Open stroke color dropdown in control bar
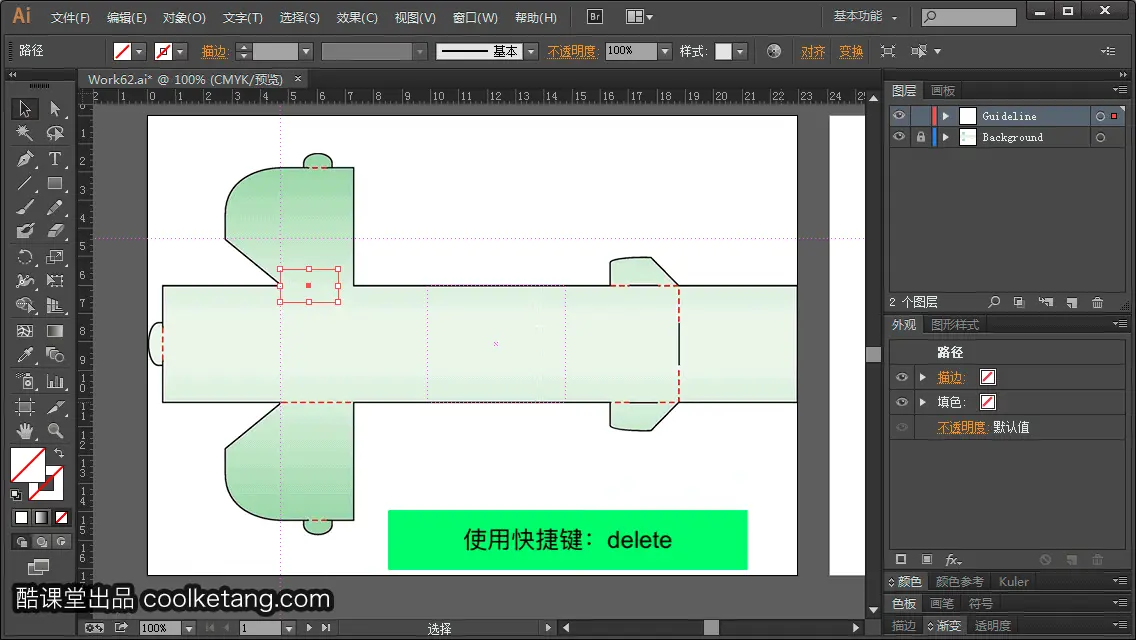The width and height of the screenshot is (1136, 640). click(180, 51)
